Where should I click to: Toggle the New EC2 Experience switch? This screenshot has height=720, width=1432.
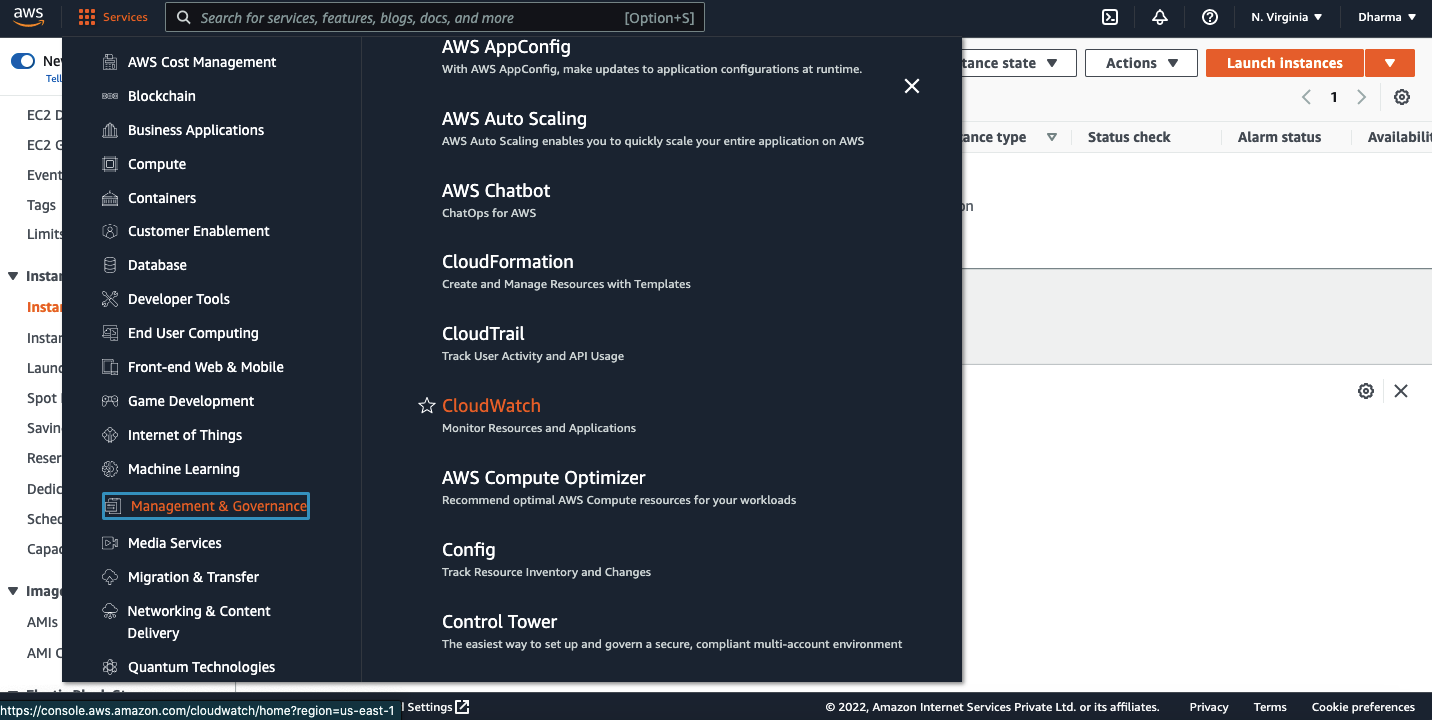click(x=23, y=61)
